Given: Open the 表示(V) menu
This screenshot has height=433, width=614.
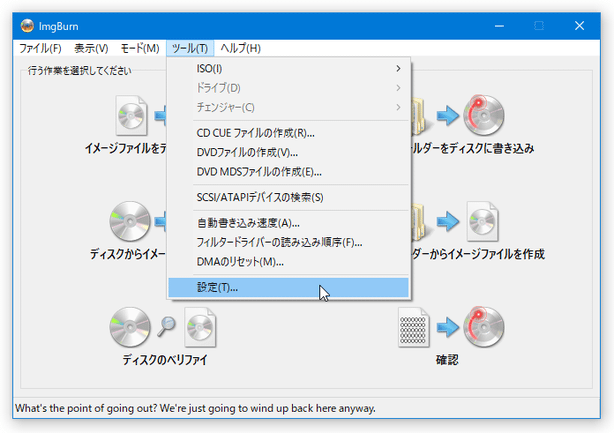Looking at the screenshot, I should tap(91, 48).
